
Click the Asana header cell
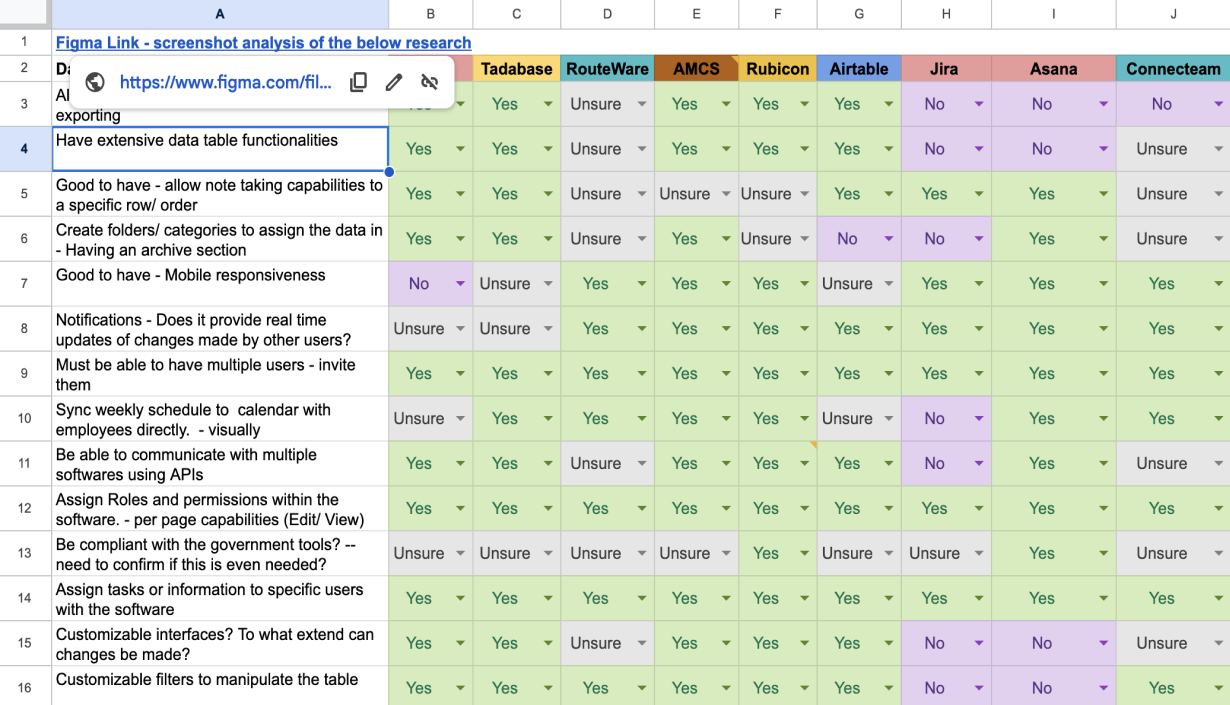1053,69
